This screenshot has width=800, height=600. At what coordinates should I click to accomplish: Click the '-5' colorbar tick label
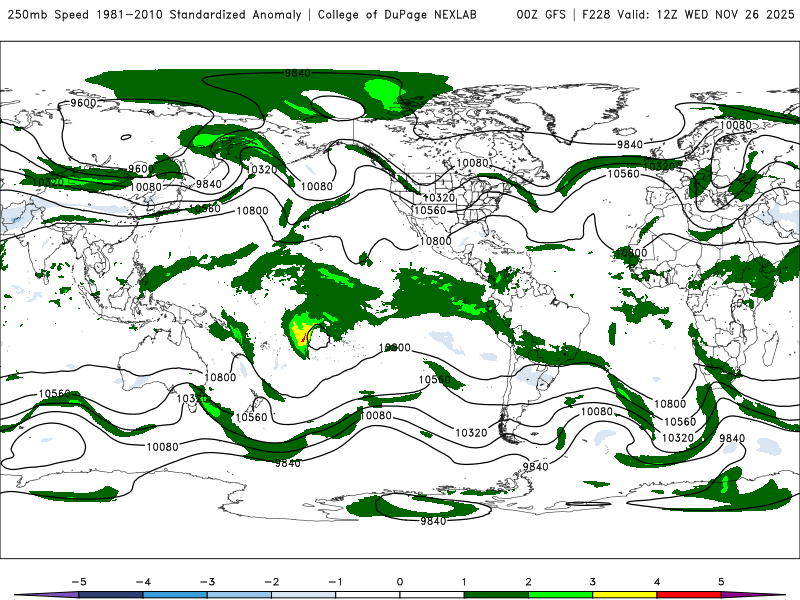(79, 582)
